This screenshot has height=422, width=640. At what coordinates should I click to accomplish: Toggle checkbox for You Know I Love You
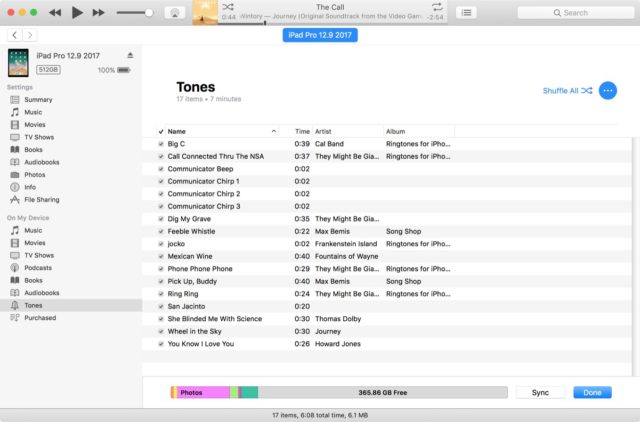(x=161, y=344)
